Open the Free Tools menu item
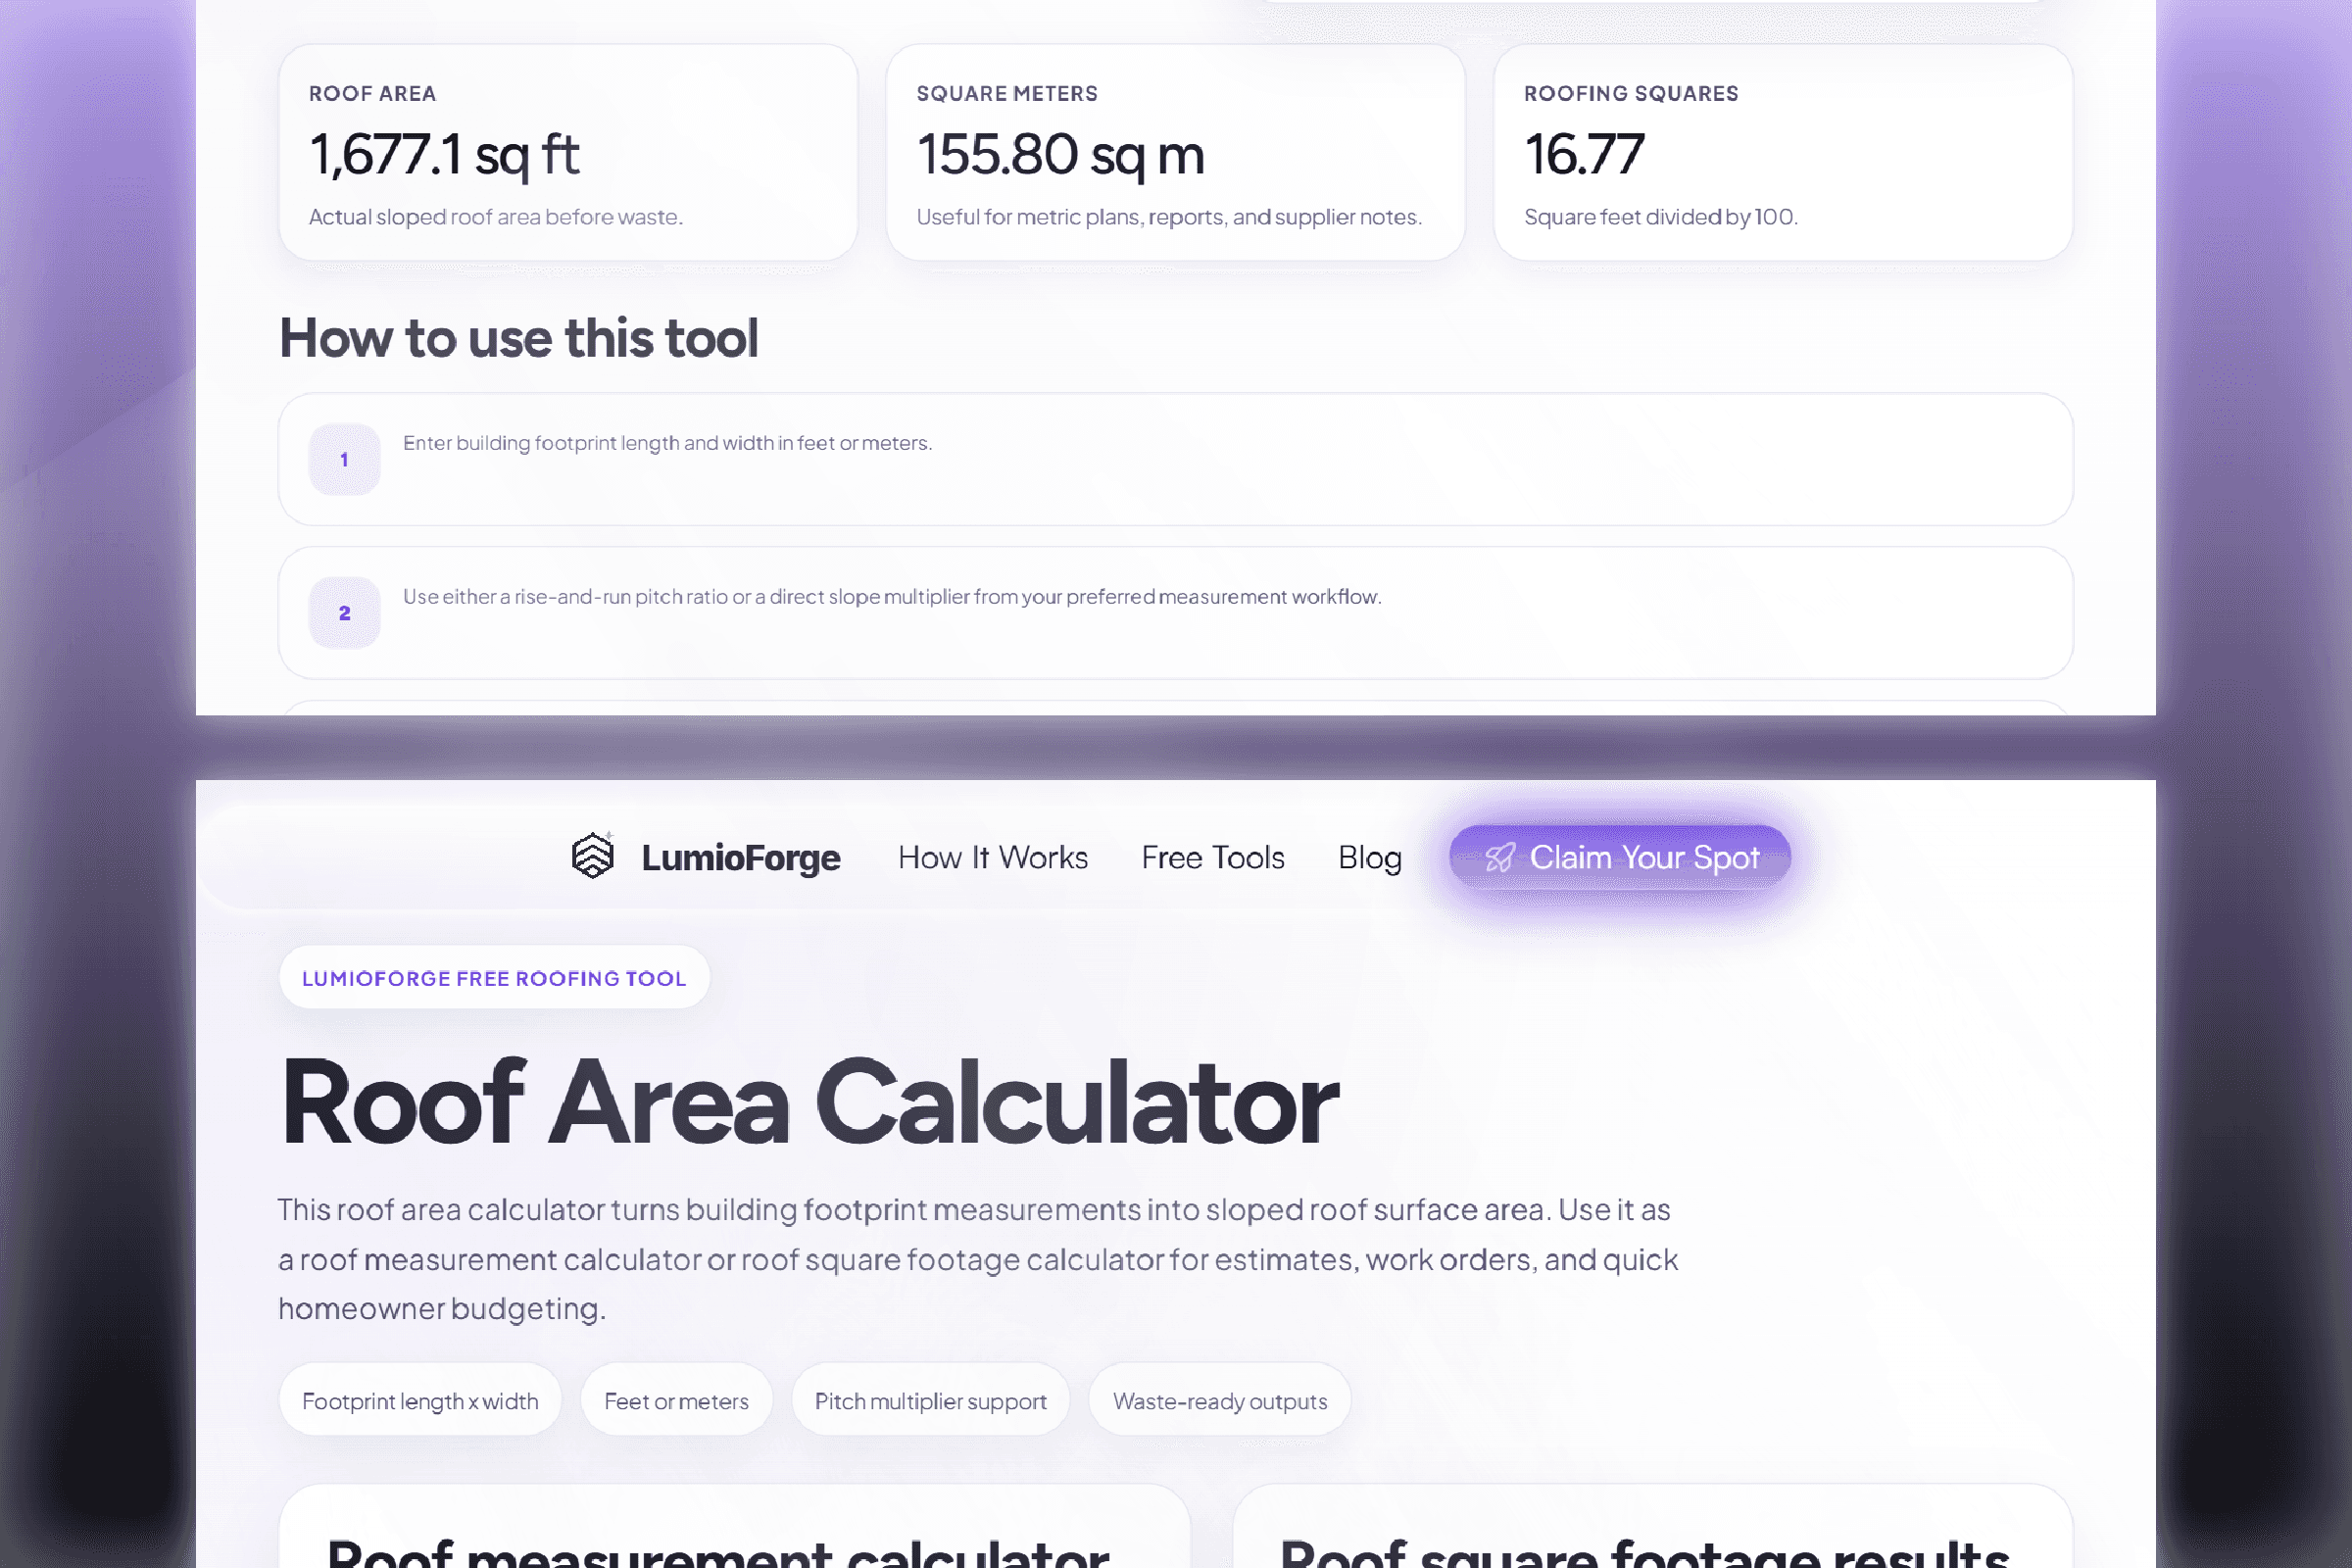Viewport: 2352px width, 1568px height. tap(1212, 858)
